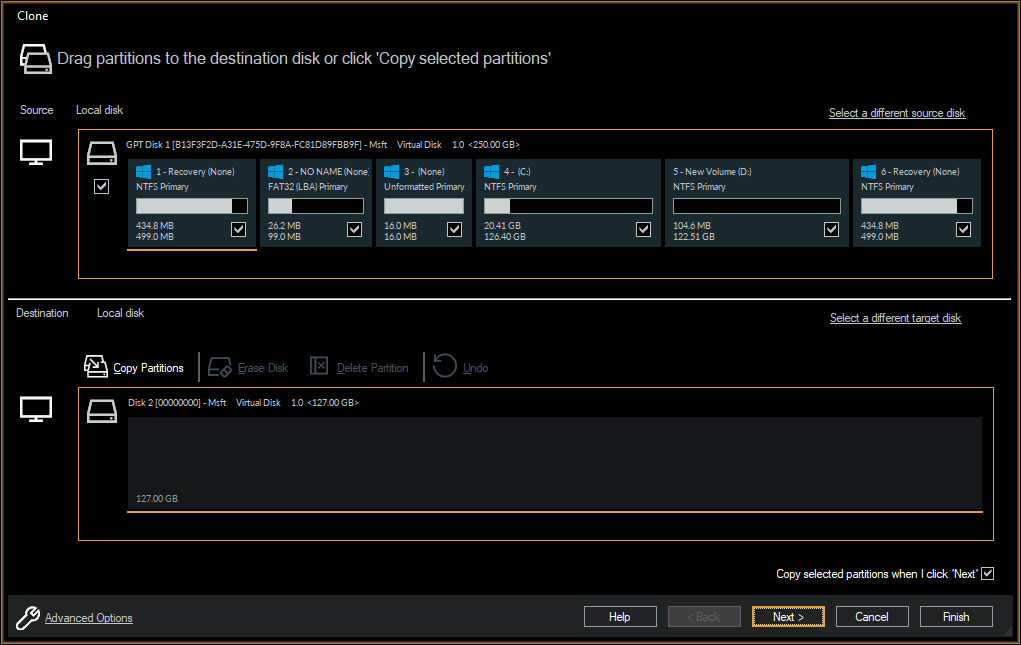Viewport: 1021px width, 645px height.
Task: Click the source disk drive icon
Action: tap(101, 152)
